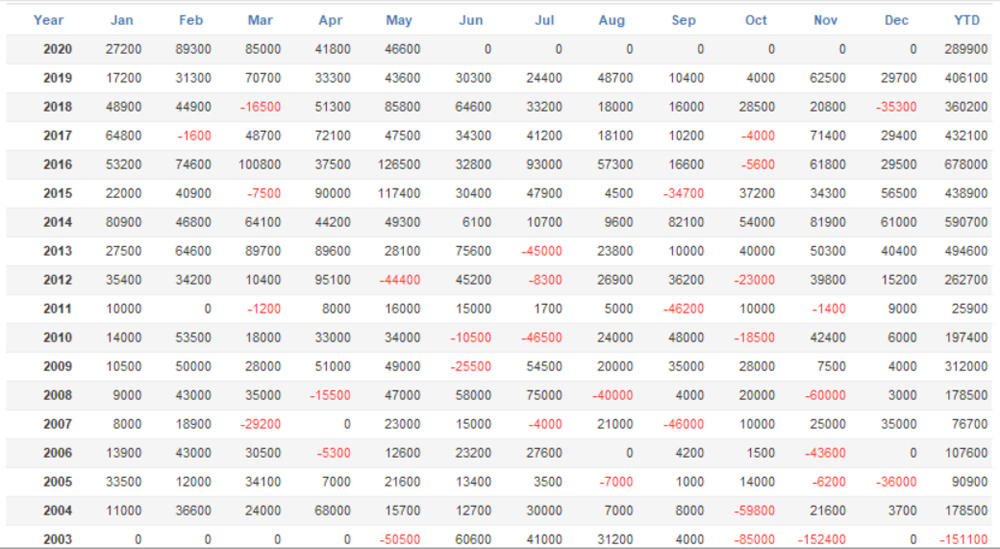Click the Apr column header
The width and height of the screenshot is (1000, 549).
point(330,20)
